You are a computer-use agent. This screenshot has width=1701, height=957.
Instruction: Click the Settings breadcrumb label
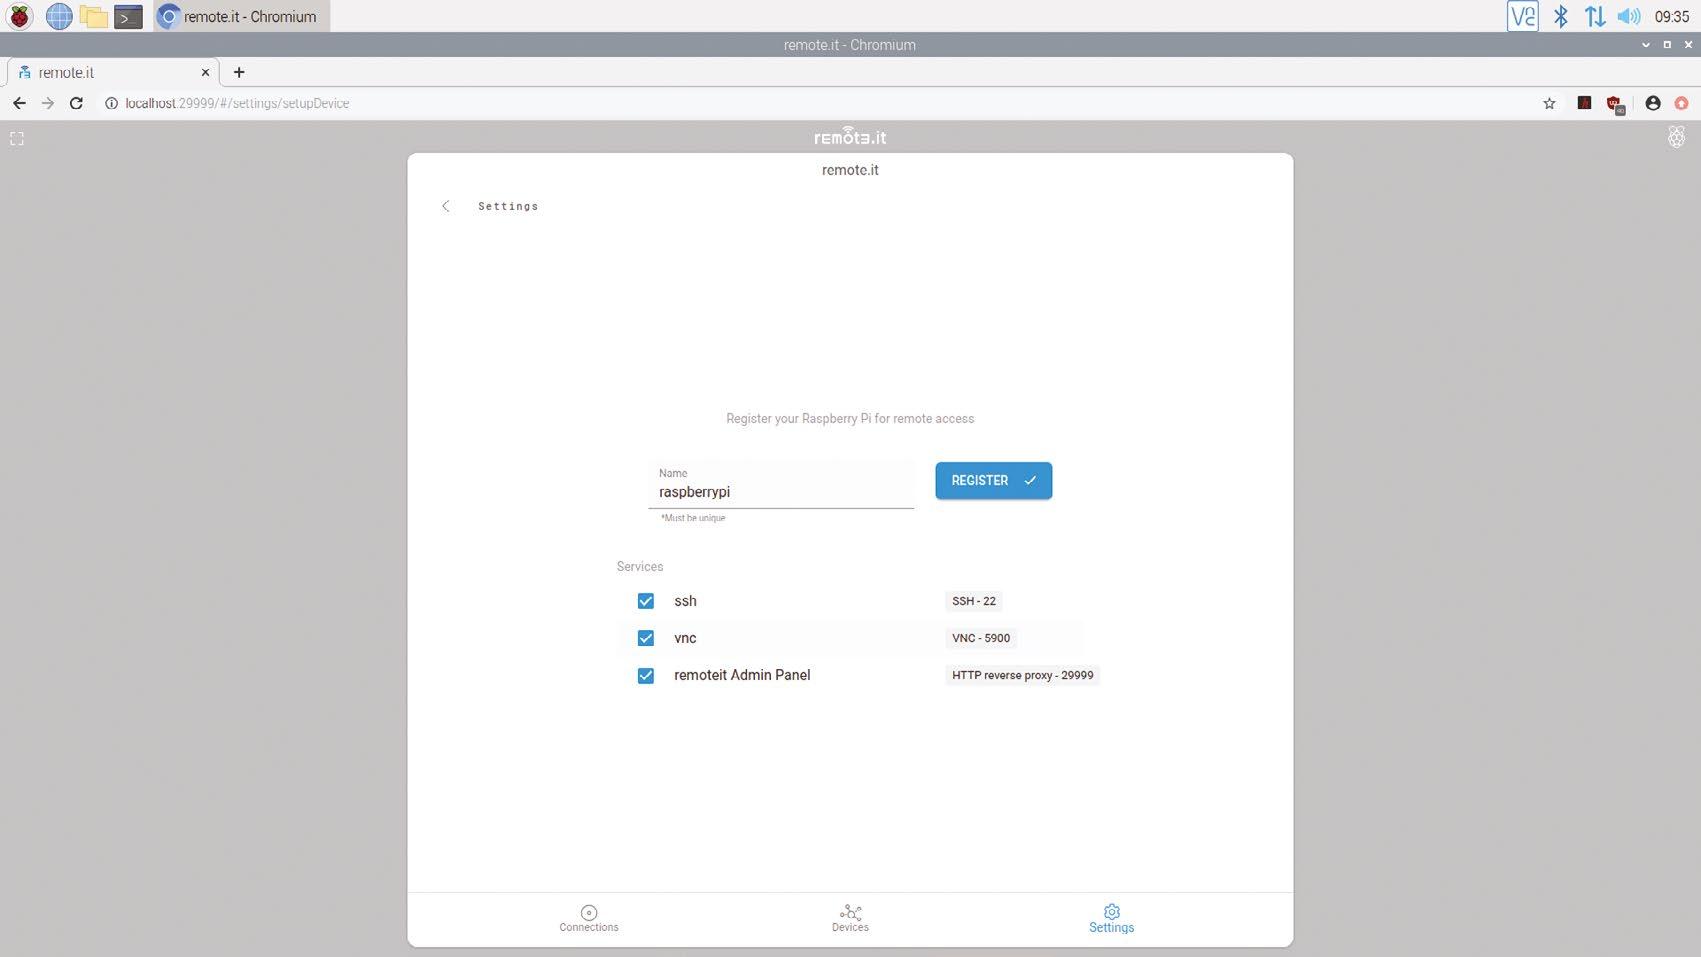[508, 206]
